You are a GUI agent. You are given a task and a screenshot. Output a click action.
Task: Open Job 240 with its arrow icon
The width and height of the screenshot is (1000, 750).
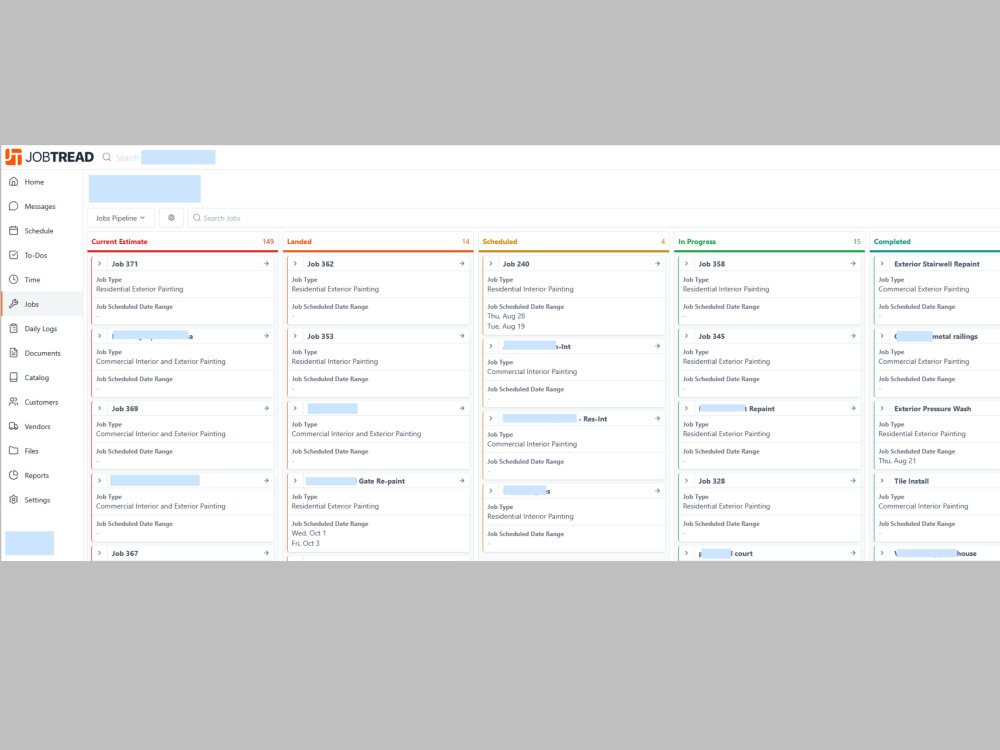pos(658,263)
